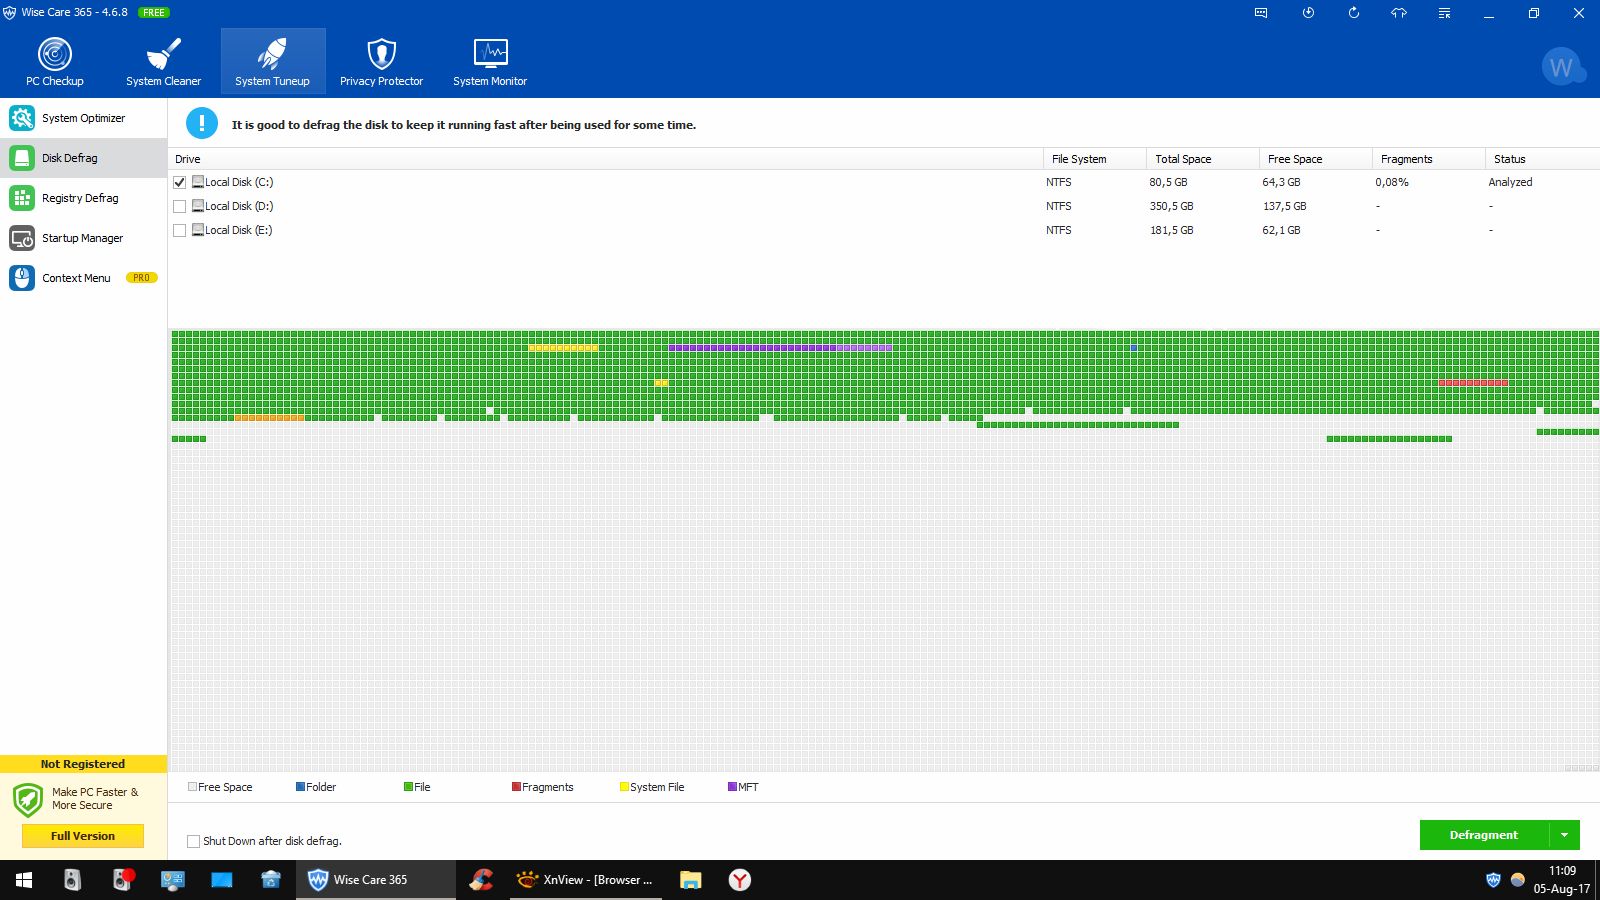Viewport: 1600px width, 900px height.
Task: Sort by the Free Space column header
Action: (1316, 159)
